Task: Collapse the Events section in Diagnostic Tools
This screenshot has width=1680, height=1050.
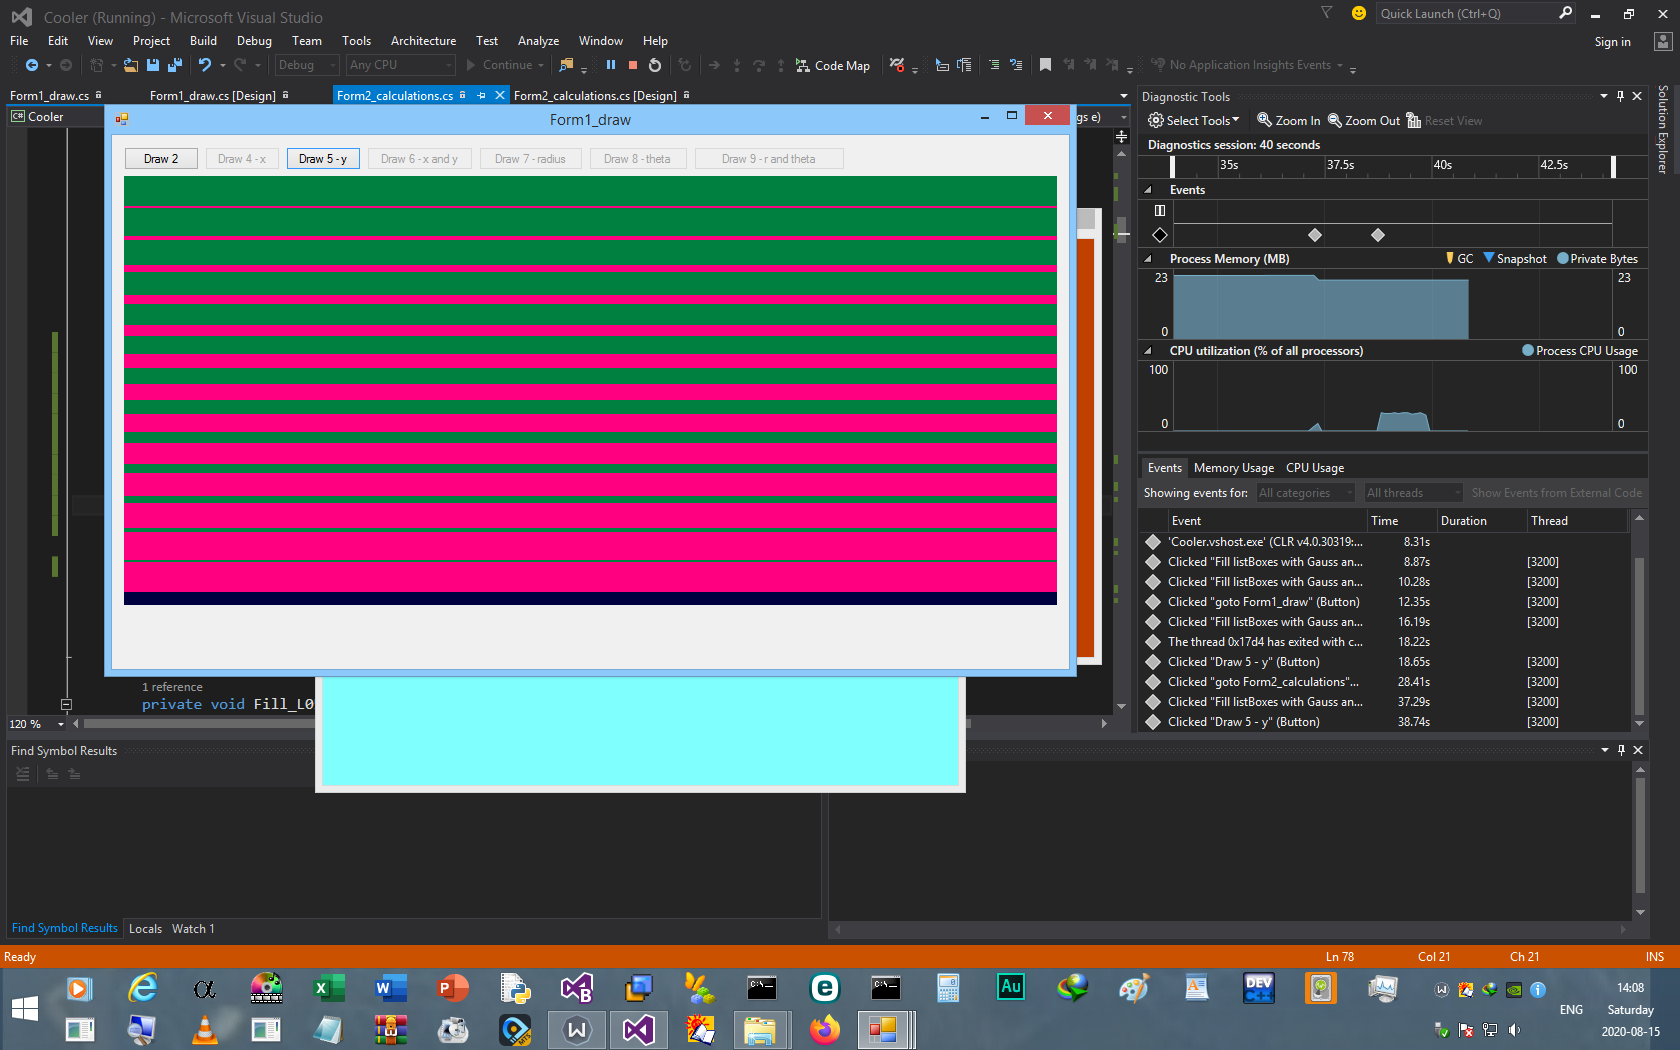Action: tap(1148, 190)
